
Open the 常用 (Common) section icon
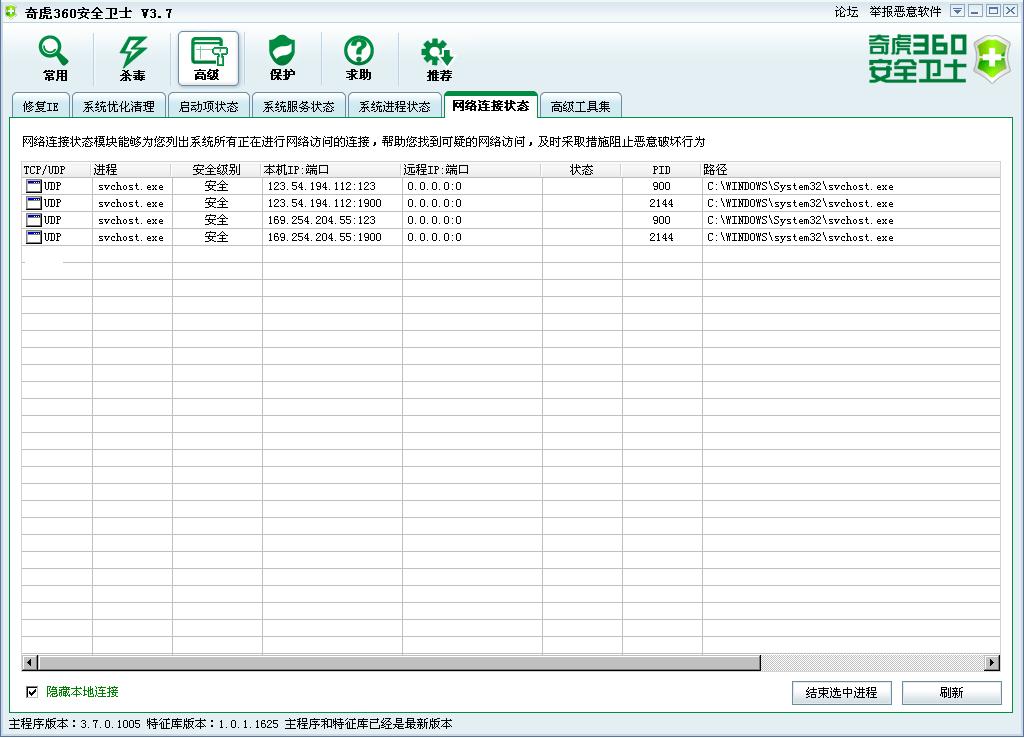[54, 58]
